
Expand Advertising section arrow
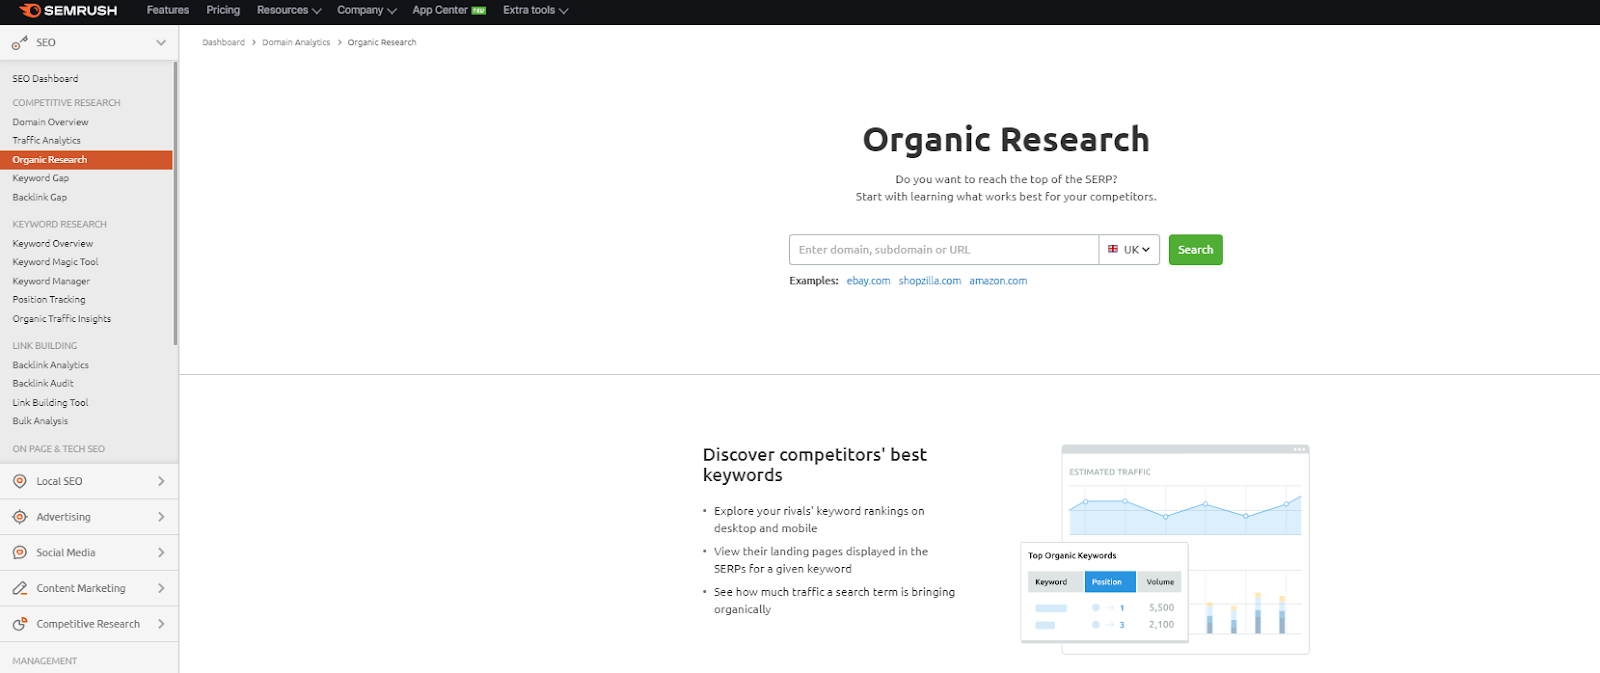(x=161, y=517)
